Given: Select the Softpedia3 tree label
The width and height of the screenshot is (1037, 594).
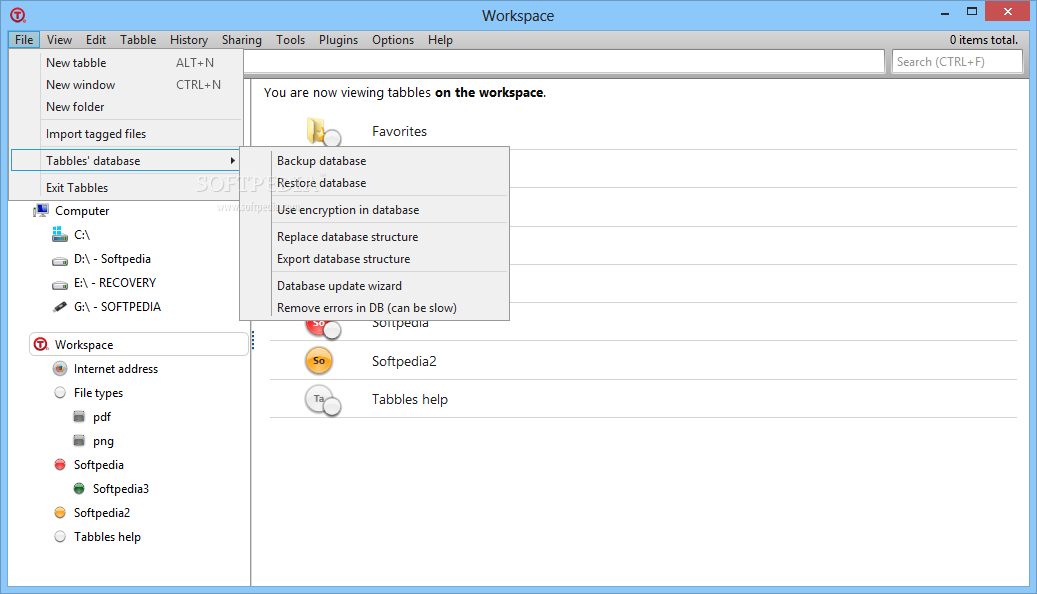Looking at the screenshot, I should [x=121, y=489].
